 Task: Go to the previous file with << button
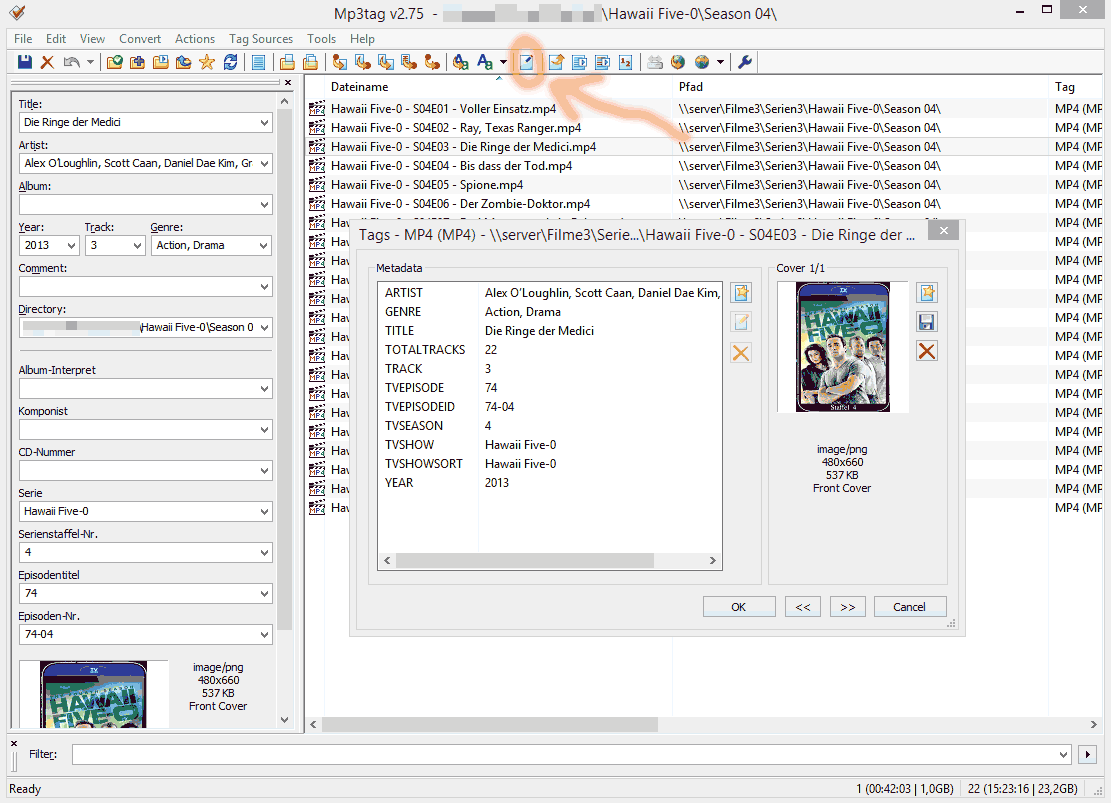pyautogui.click(x=803, y=607)
